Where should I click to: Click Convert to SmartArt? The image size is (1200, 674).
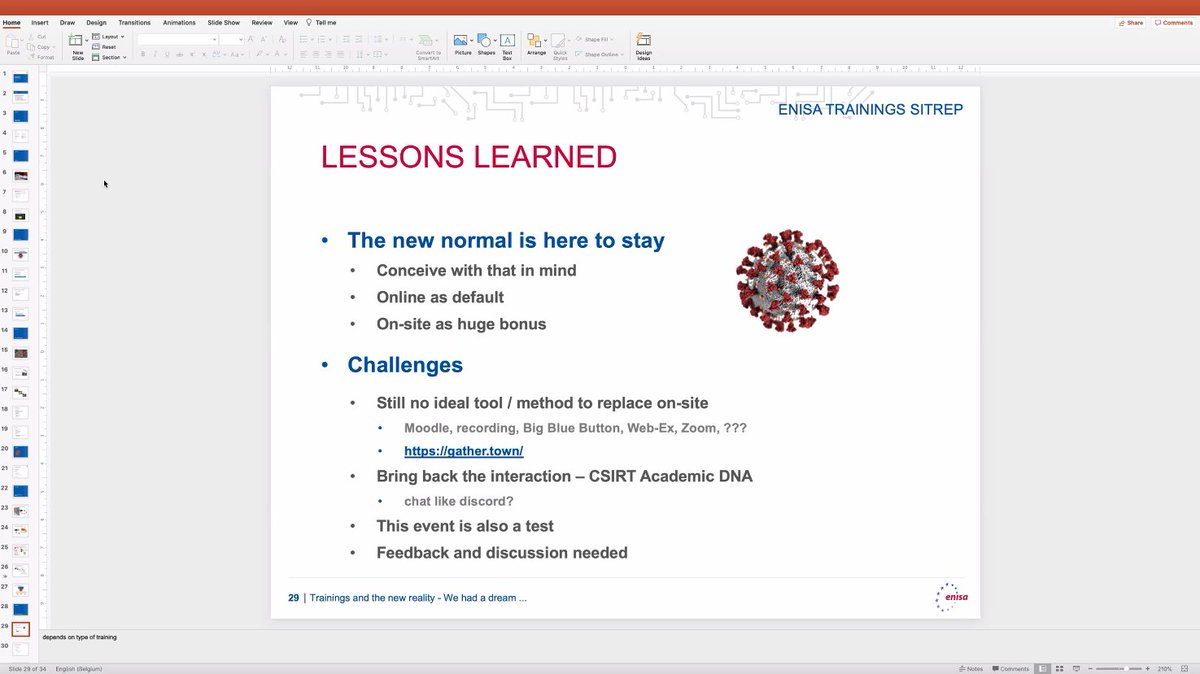[x=428, y=47]
